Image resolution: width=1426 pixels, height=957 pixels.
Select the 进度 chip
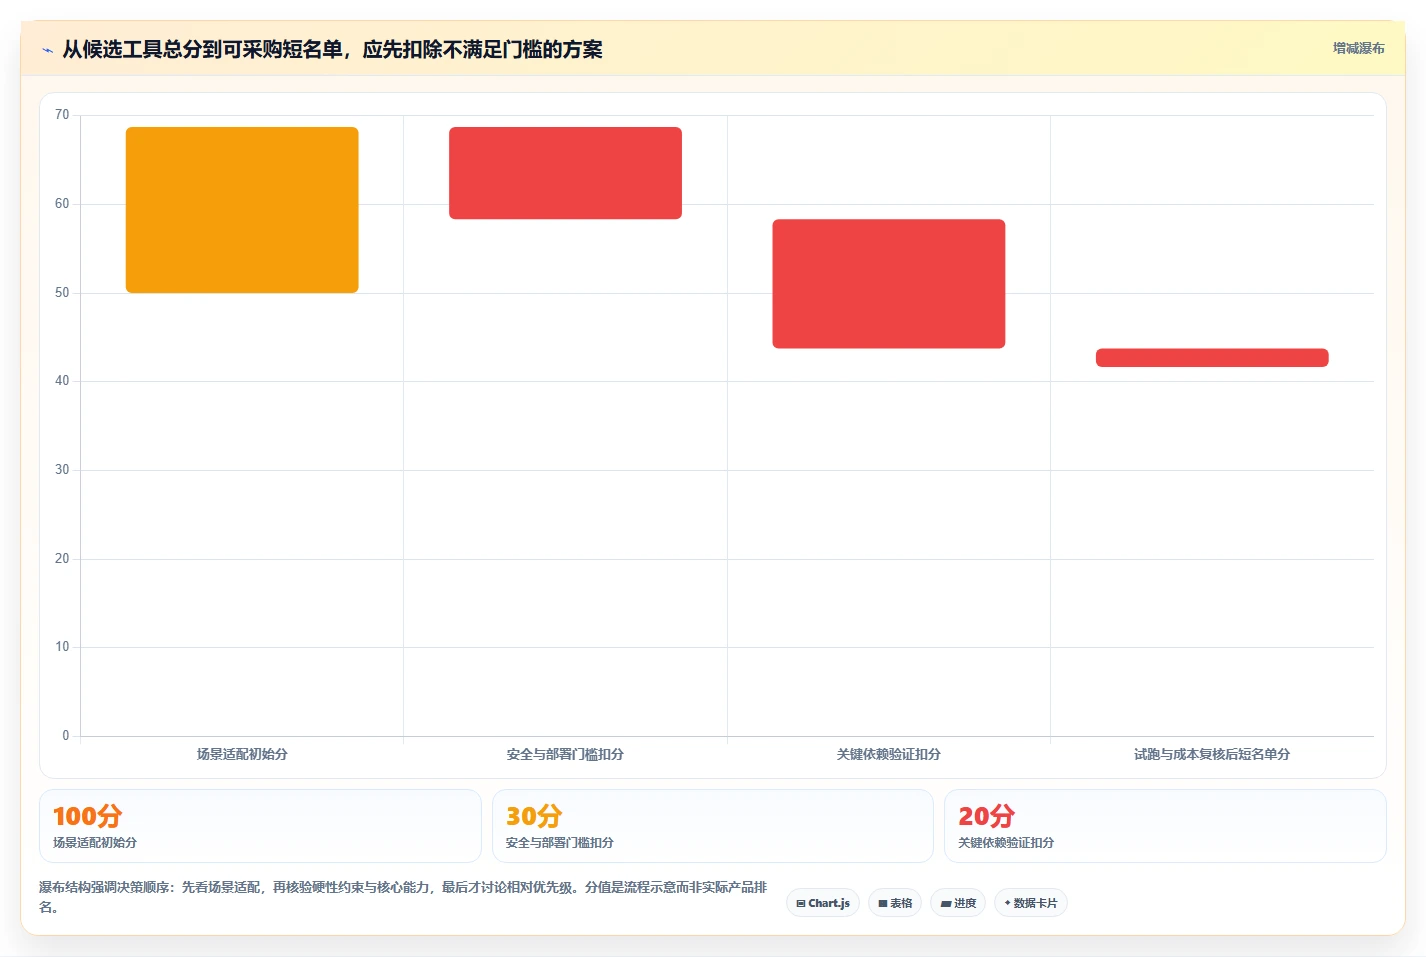(958, 903)
